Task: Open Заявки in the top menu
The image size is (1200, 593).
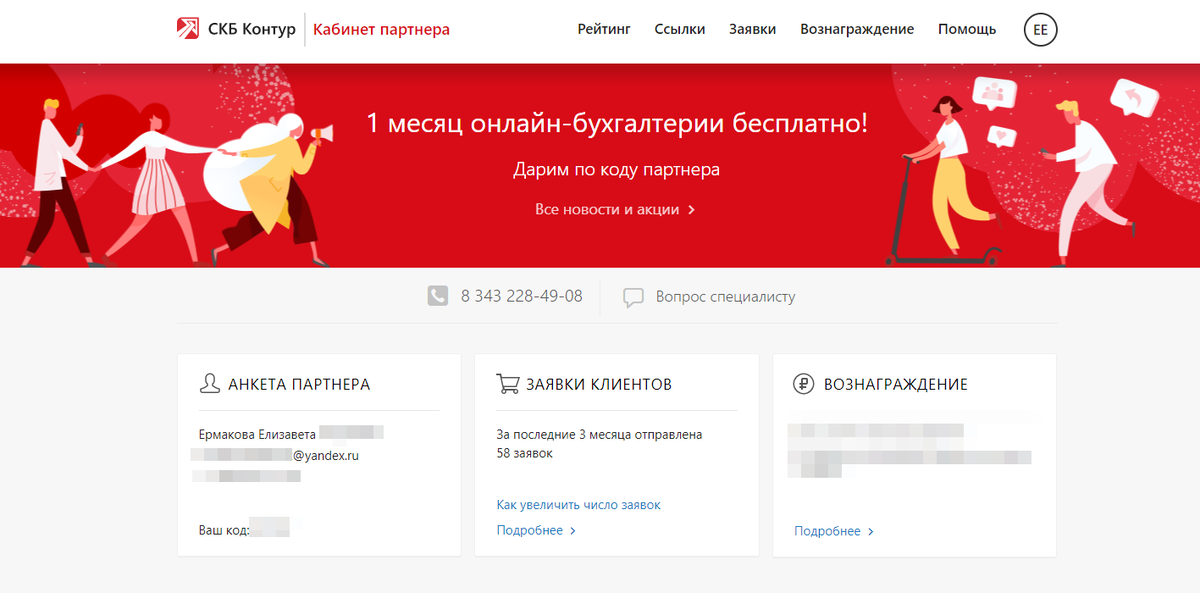Action: coord(753,29)
